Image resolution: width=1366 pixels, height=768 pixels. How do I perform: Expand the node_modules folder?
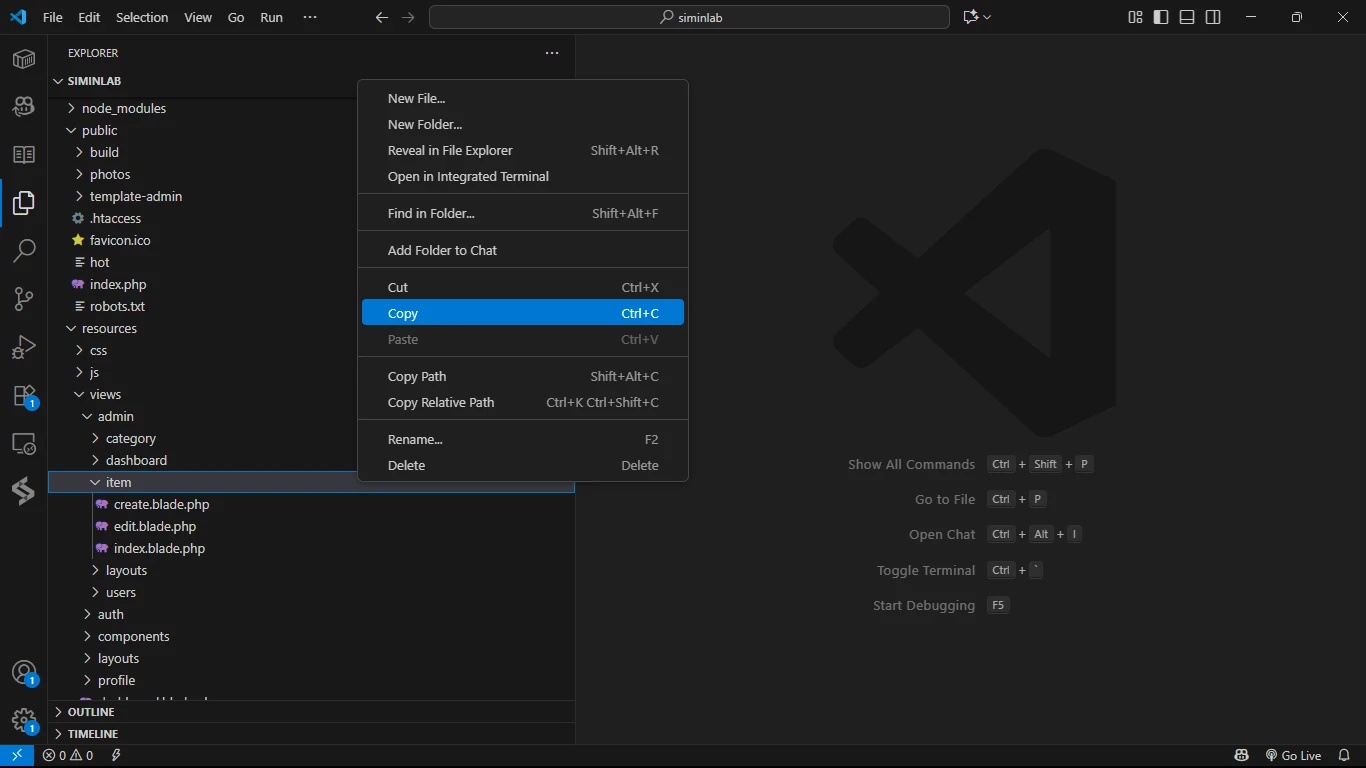tap(124, 108)
